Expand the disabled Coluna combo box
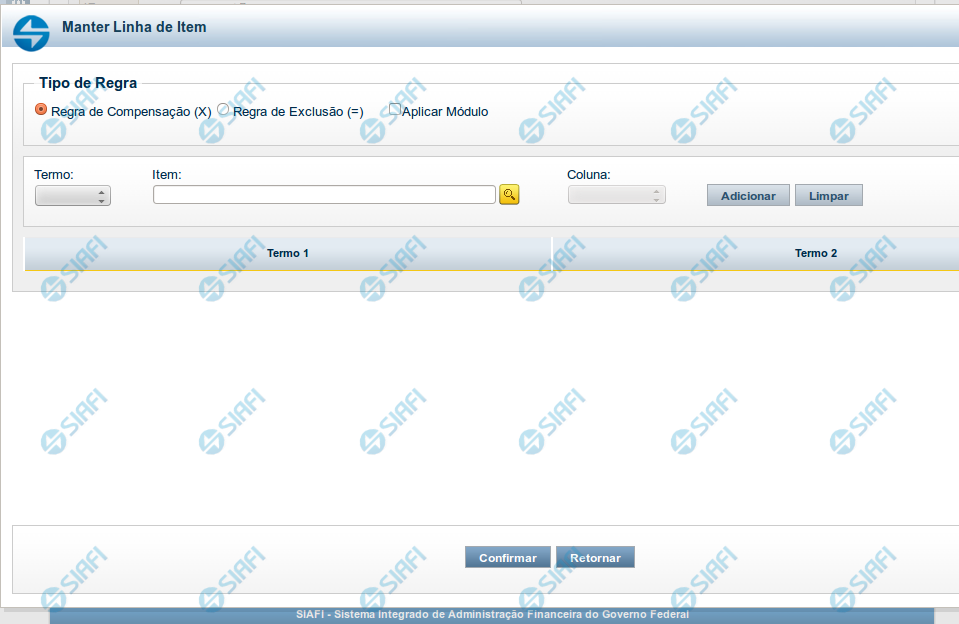This screenshot has height=624, width=959. [x=616, y=196]
